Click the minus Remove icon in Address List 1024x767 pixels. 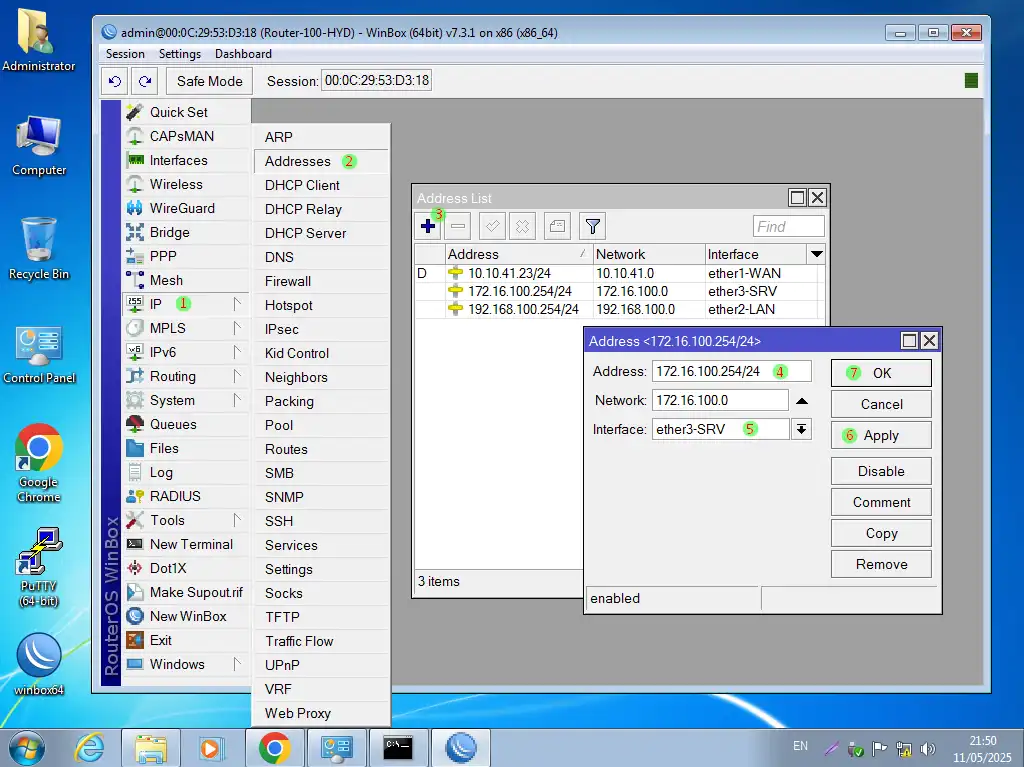458,226
